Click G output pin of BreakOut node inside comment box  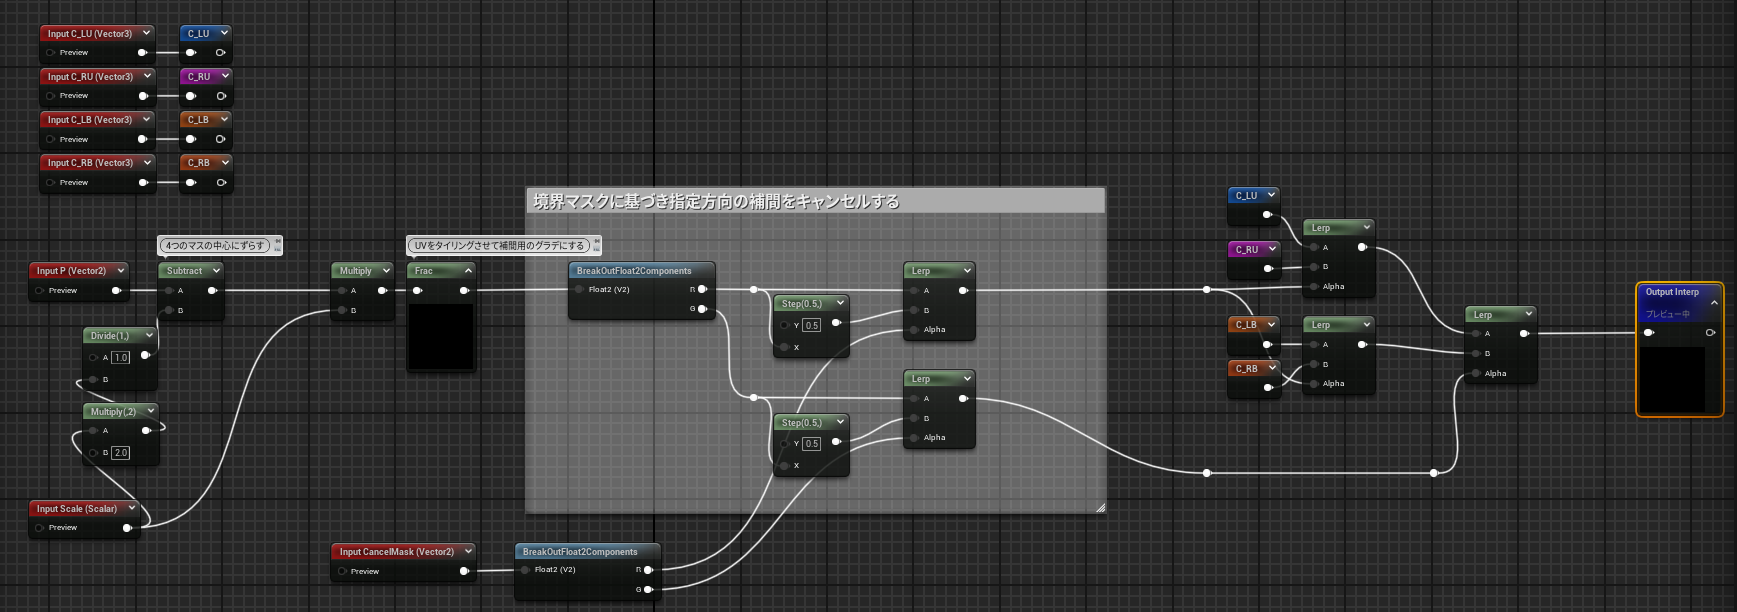click(702, 309)
